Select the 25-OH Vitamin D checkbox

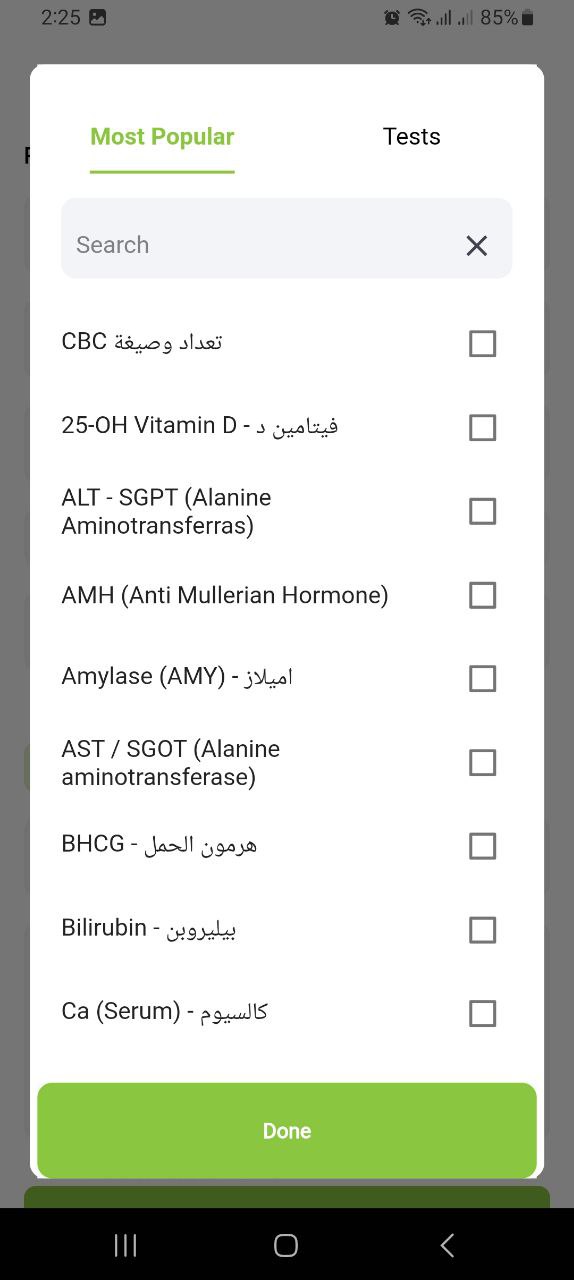coord(482,427)
